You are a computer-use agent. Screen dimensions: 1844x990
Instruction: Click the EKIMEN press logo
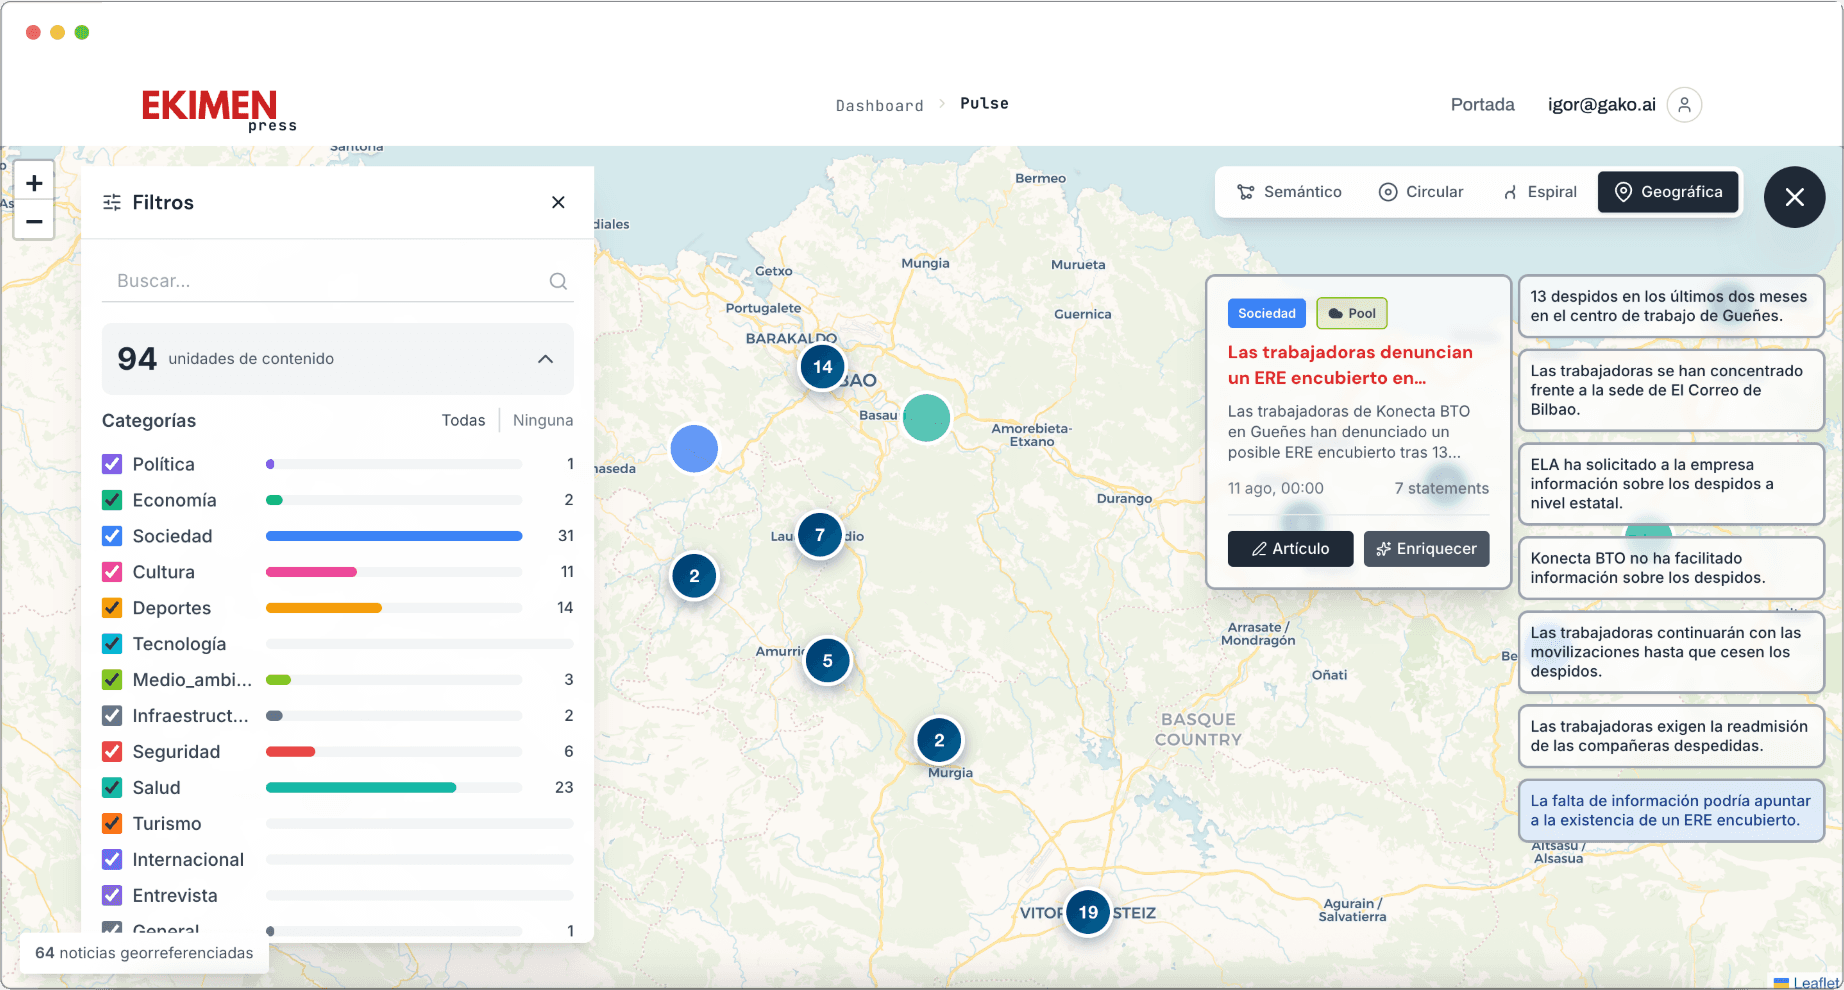219,109
